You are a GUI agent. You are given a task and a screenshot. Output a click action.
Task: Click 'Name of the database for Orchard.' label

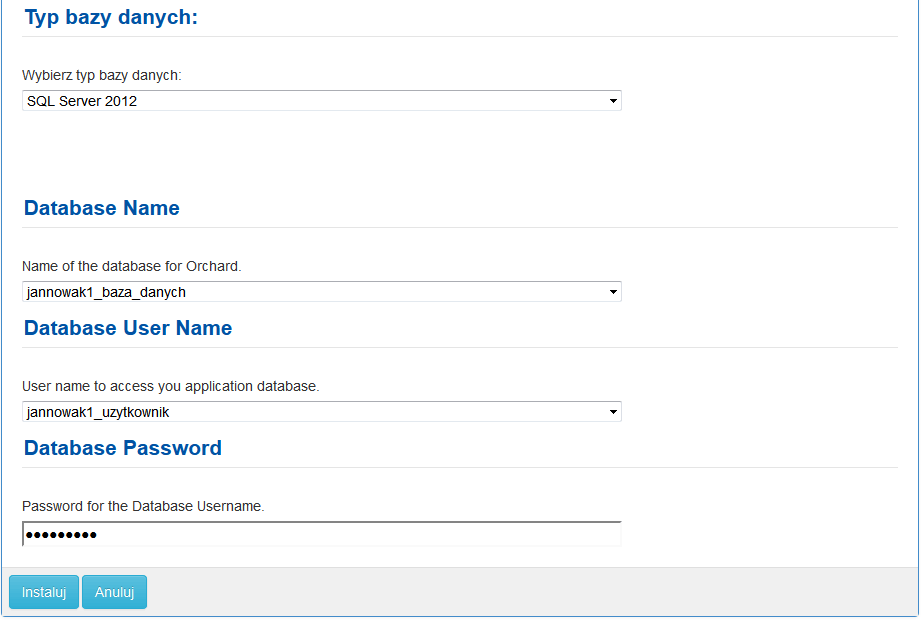coord(131,266)
